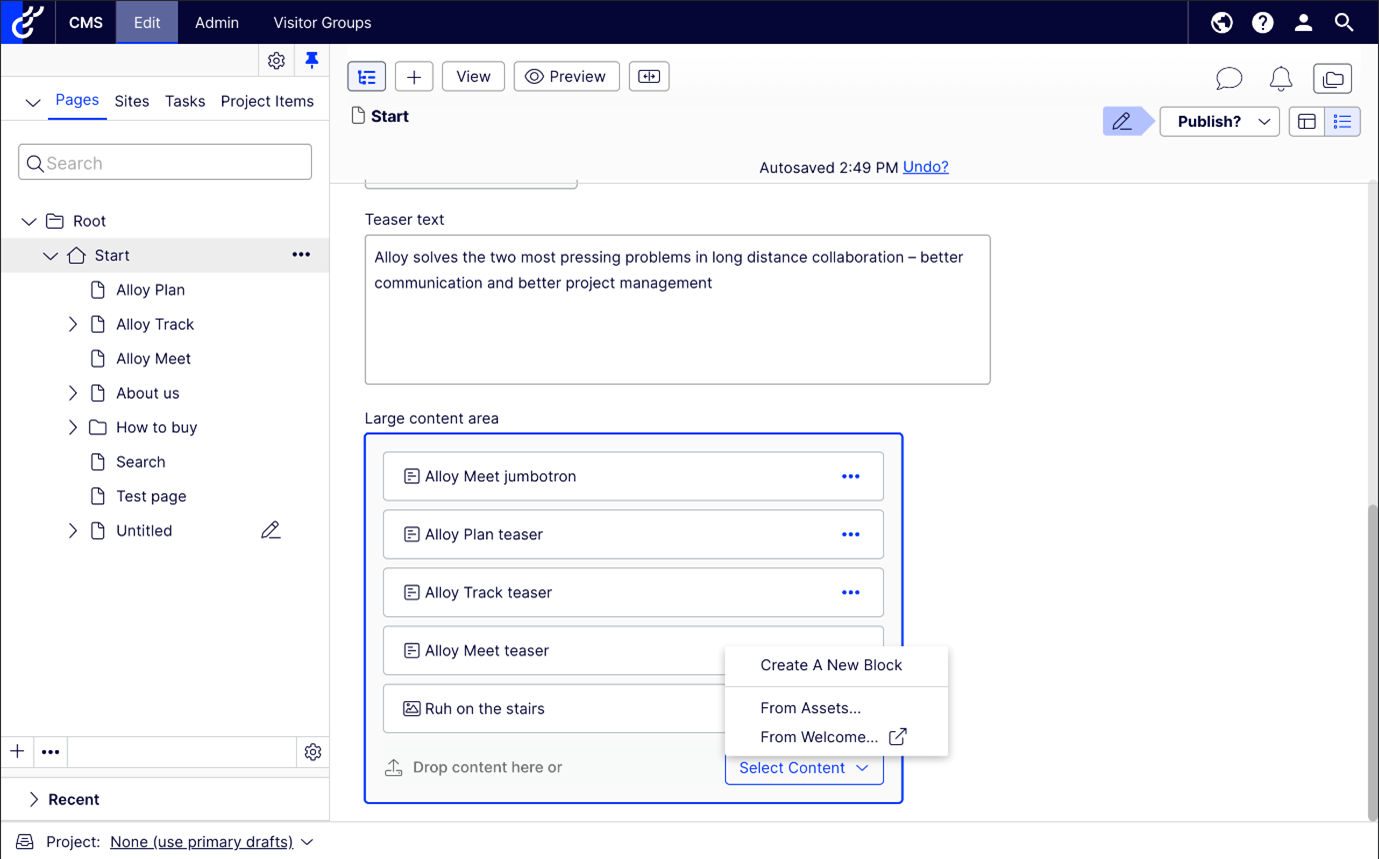Expand the Alloy Track tree node
Screen dimensions: 1379x859
point(73,324)
